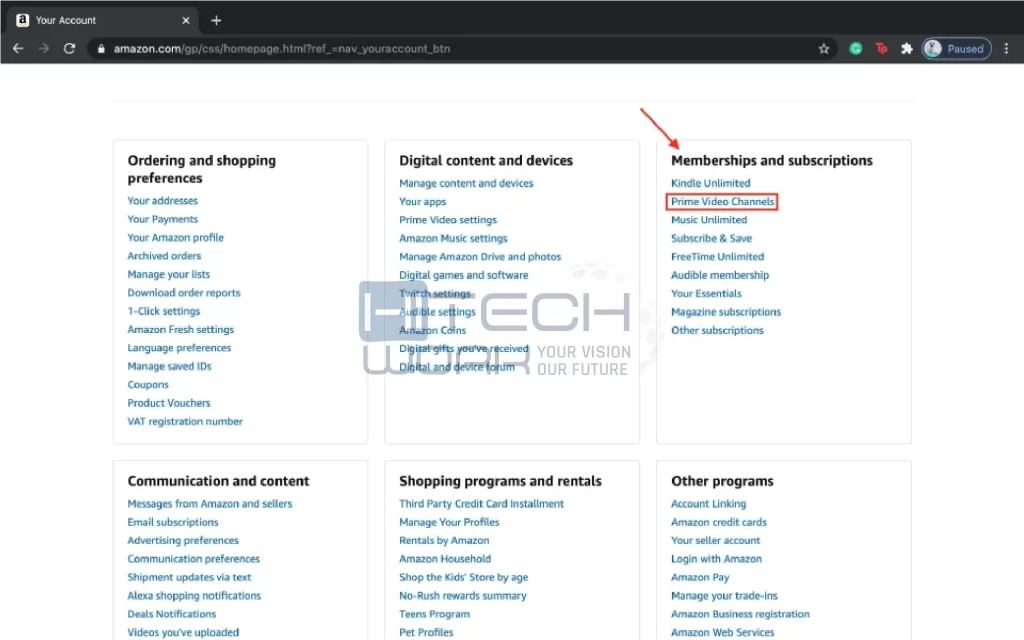Open Your apps link
Image resolution: width=1024 pixels, height=640 pixels.
click(x=423, y=201)
